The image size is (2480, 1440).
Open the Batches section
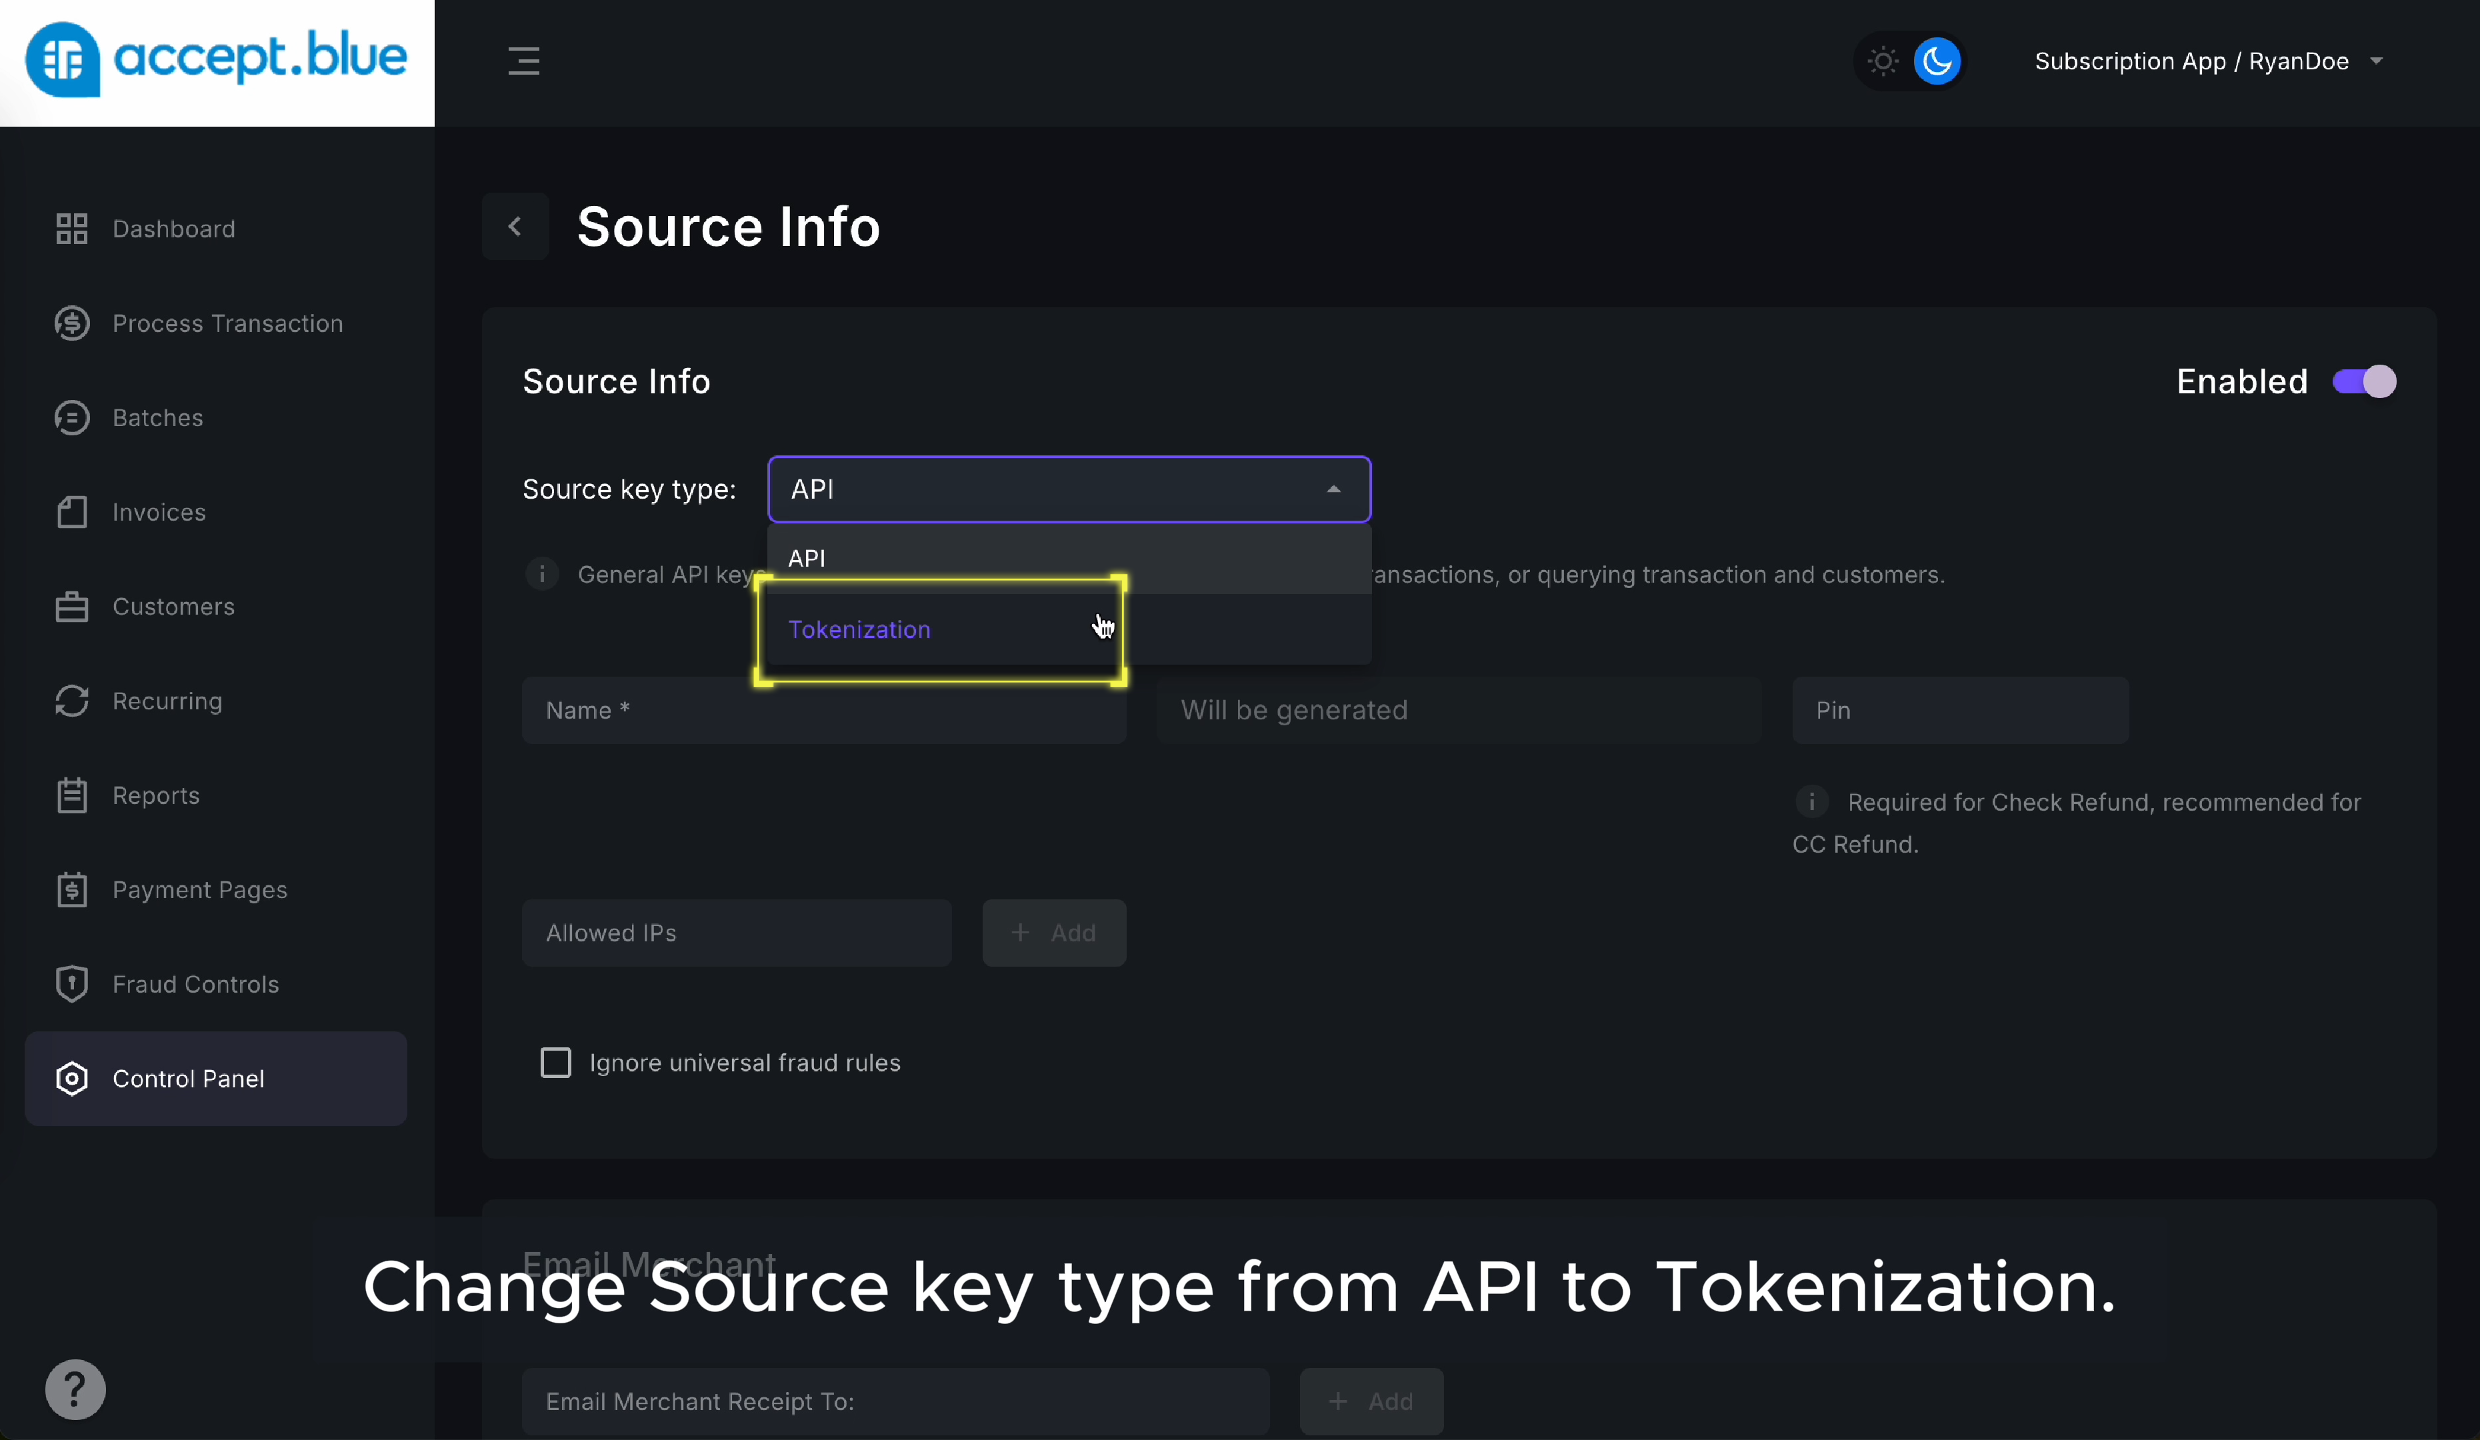tap(157, 417)
